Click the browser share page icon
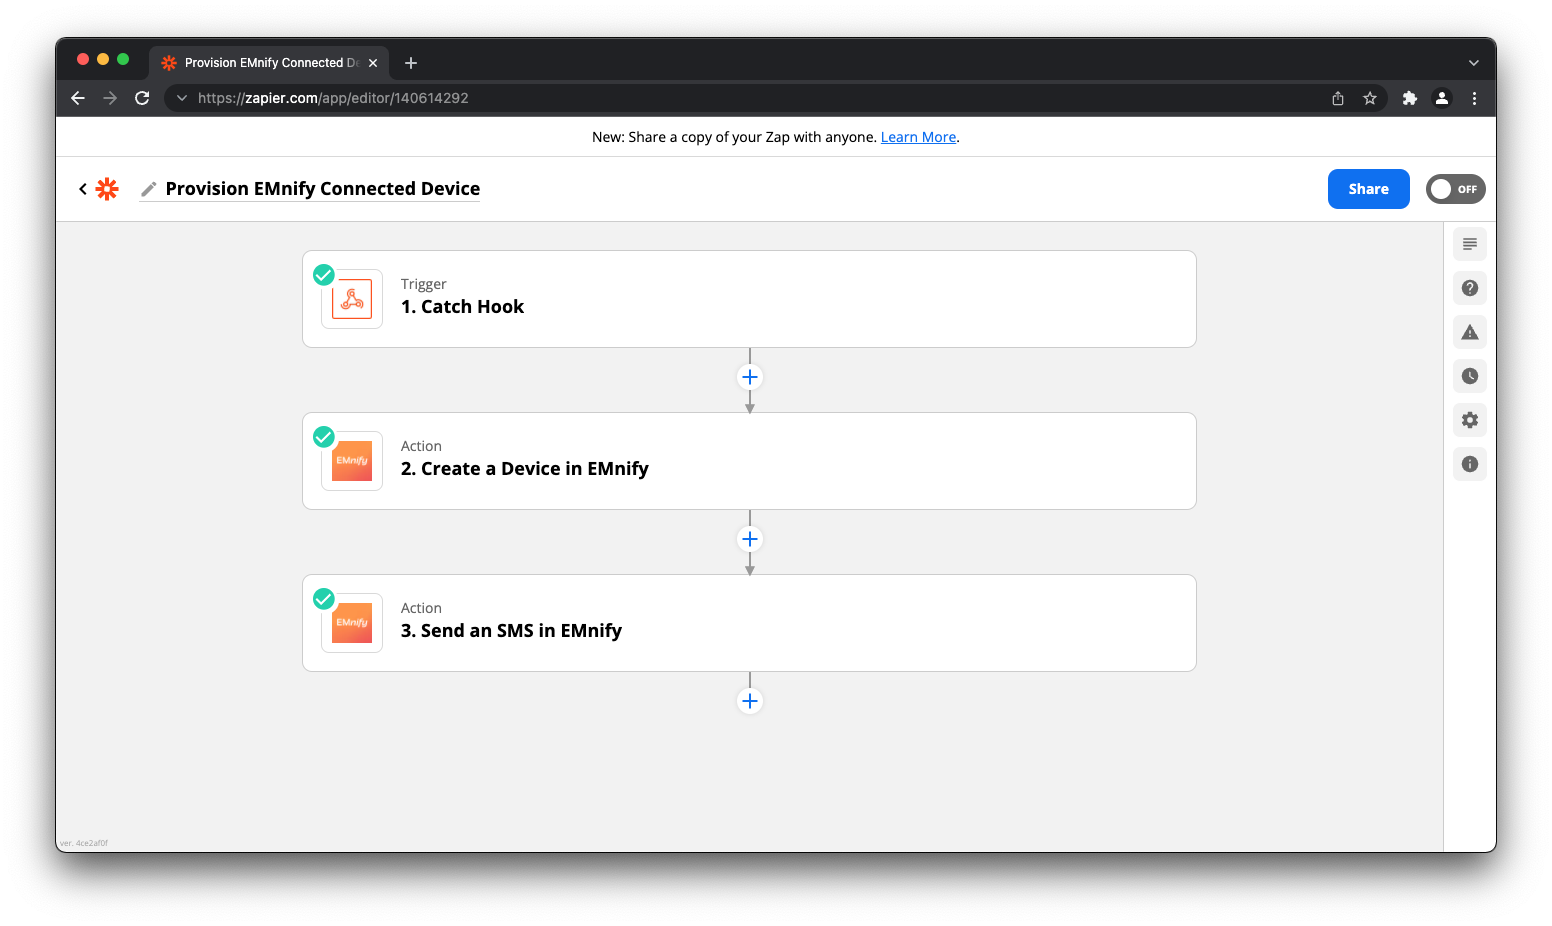The height and width of the screenshot is (926, 1552). pos(1338,98)
